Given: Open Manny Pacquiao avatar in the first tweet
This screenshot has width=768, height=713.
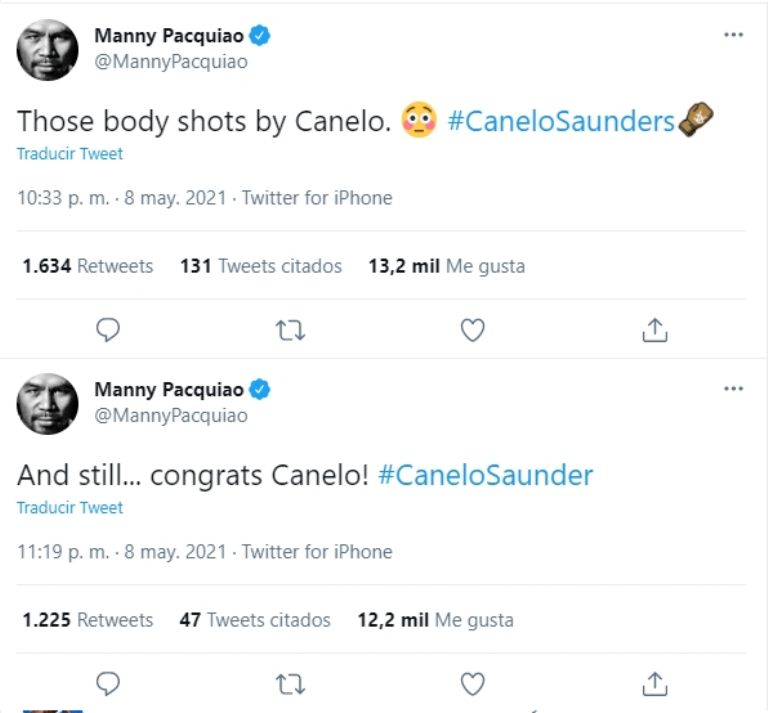Looking at the screenshot, I should click(x=47, y=49).
